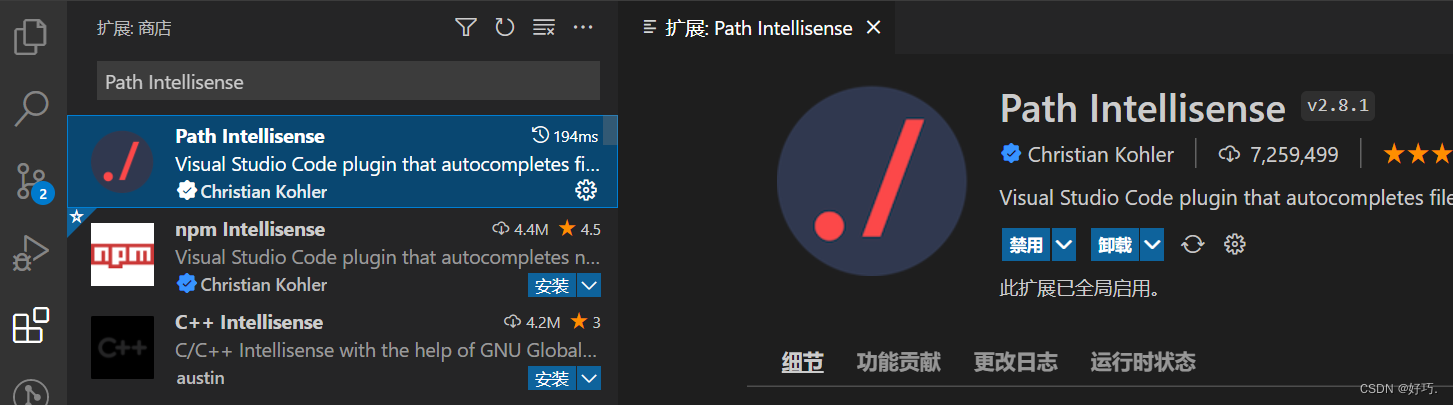
Task: Expand install options for npm Intellisense
Action: (x=589, y=286)
